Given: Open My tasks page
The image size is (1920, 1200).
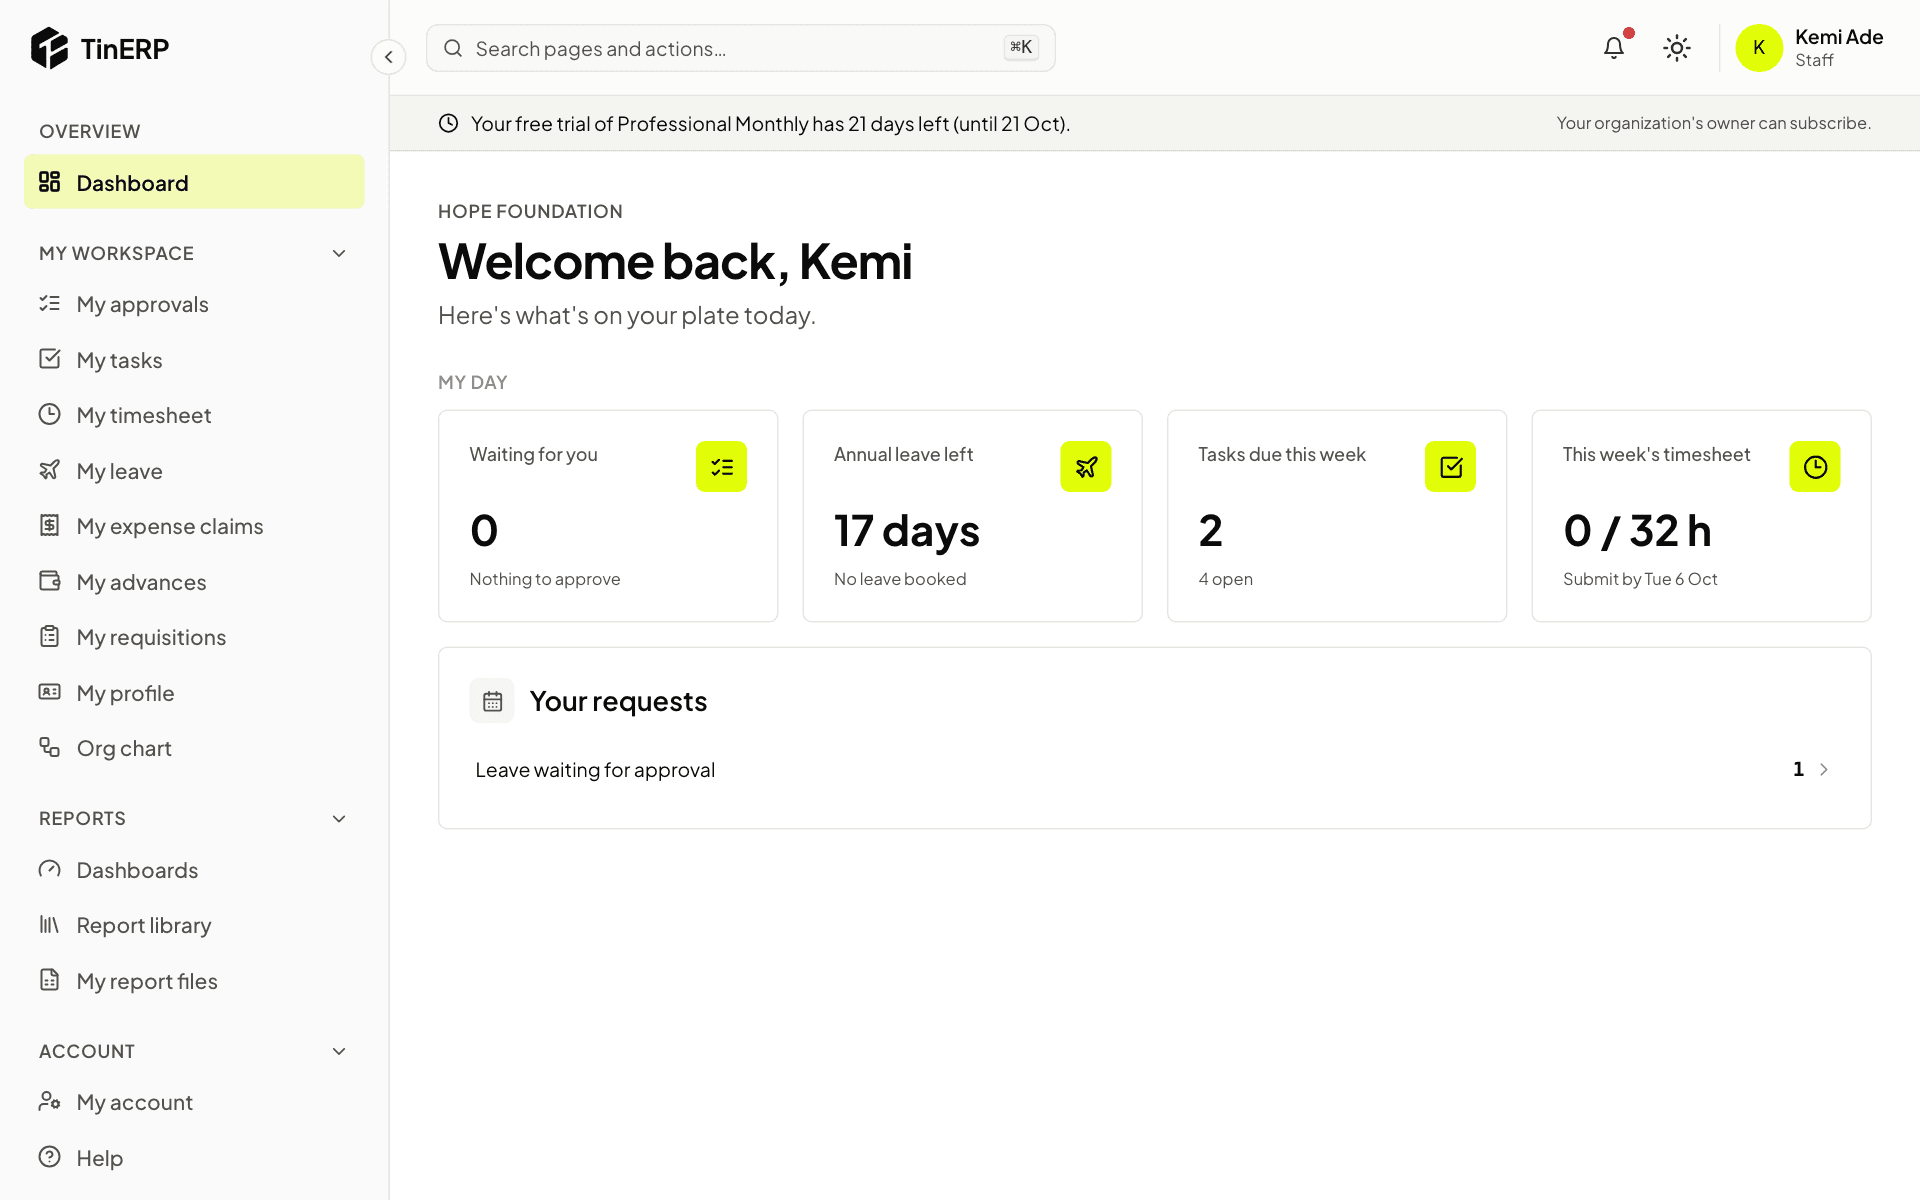Looking at the screenshot, I should 194,360.
